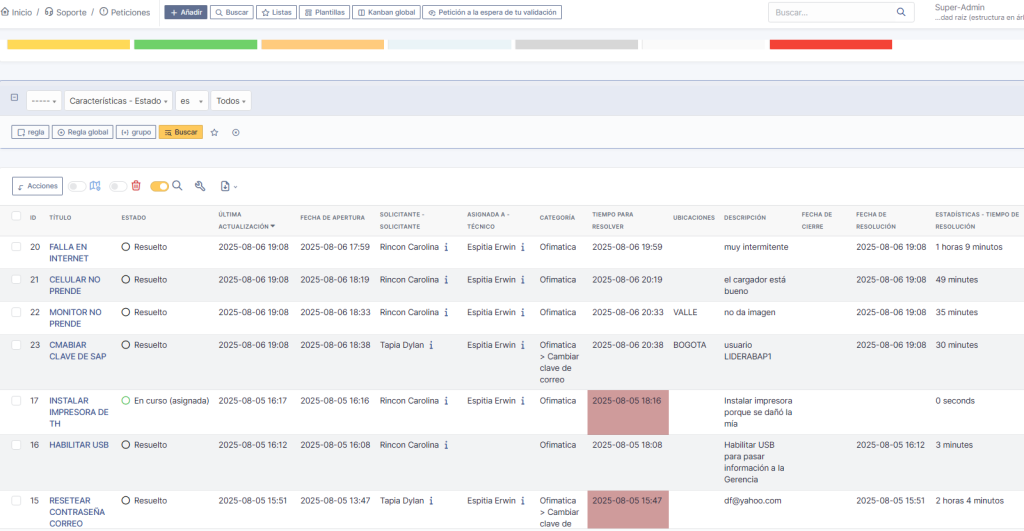Click info icon next to Rincon Carolina in row 17
This screenshot has width=1024, height=531.
click(x=447, y=401)
